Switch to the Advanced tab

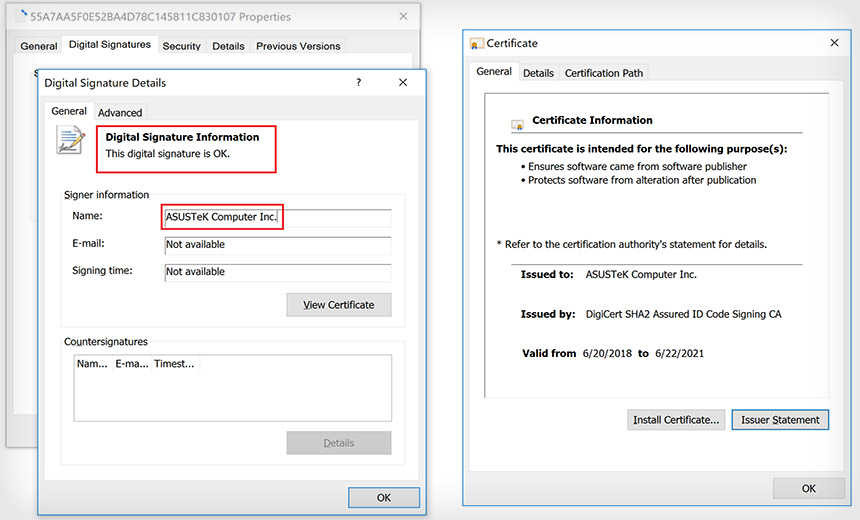pos(120,112)
